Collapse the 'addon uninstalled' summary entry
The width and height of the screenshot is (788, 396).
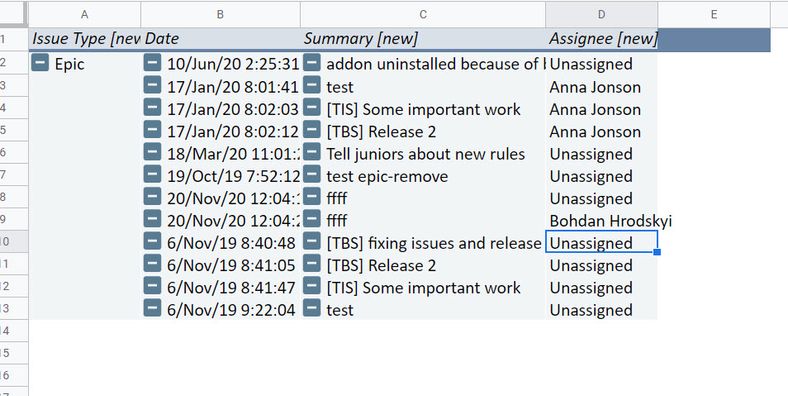pos(312,63)
